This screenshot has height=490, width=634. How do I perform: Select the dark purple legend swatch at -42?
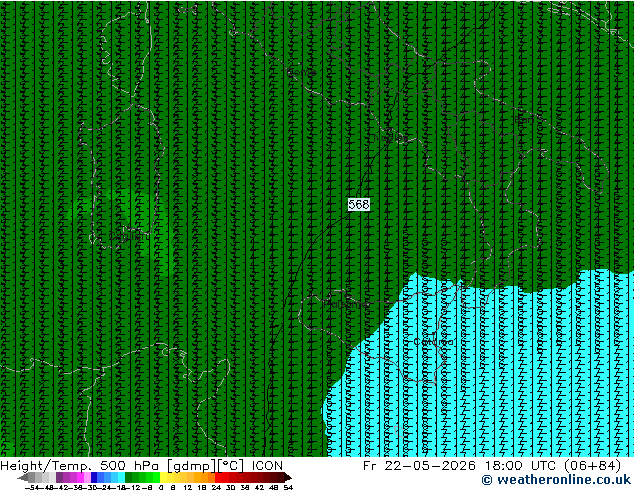(x=59, y=477)
